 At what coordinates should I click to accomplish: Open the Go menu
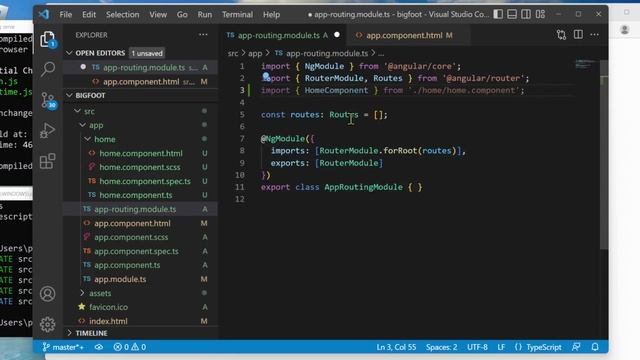(182, 15)
